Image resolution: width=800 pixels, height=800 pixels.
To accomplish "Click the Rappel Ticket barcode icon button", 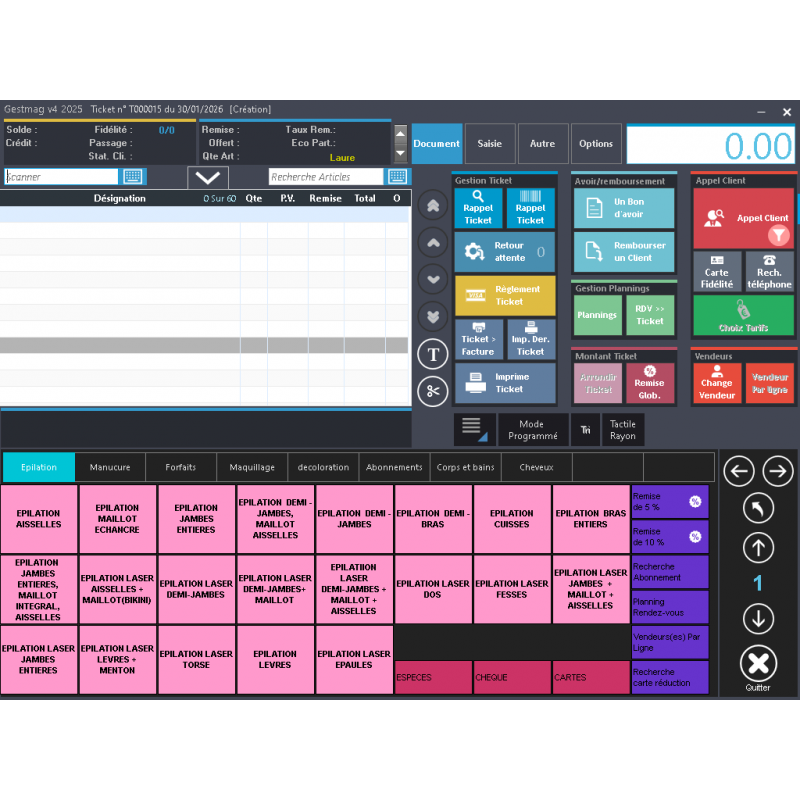I will 530,208.
